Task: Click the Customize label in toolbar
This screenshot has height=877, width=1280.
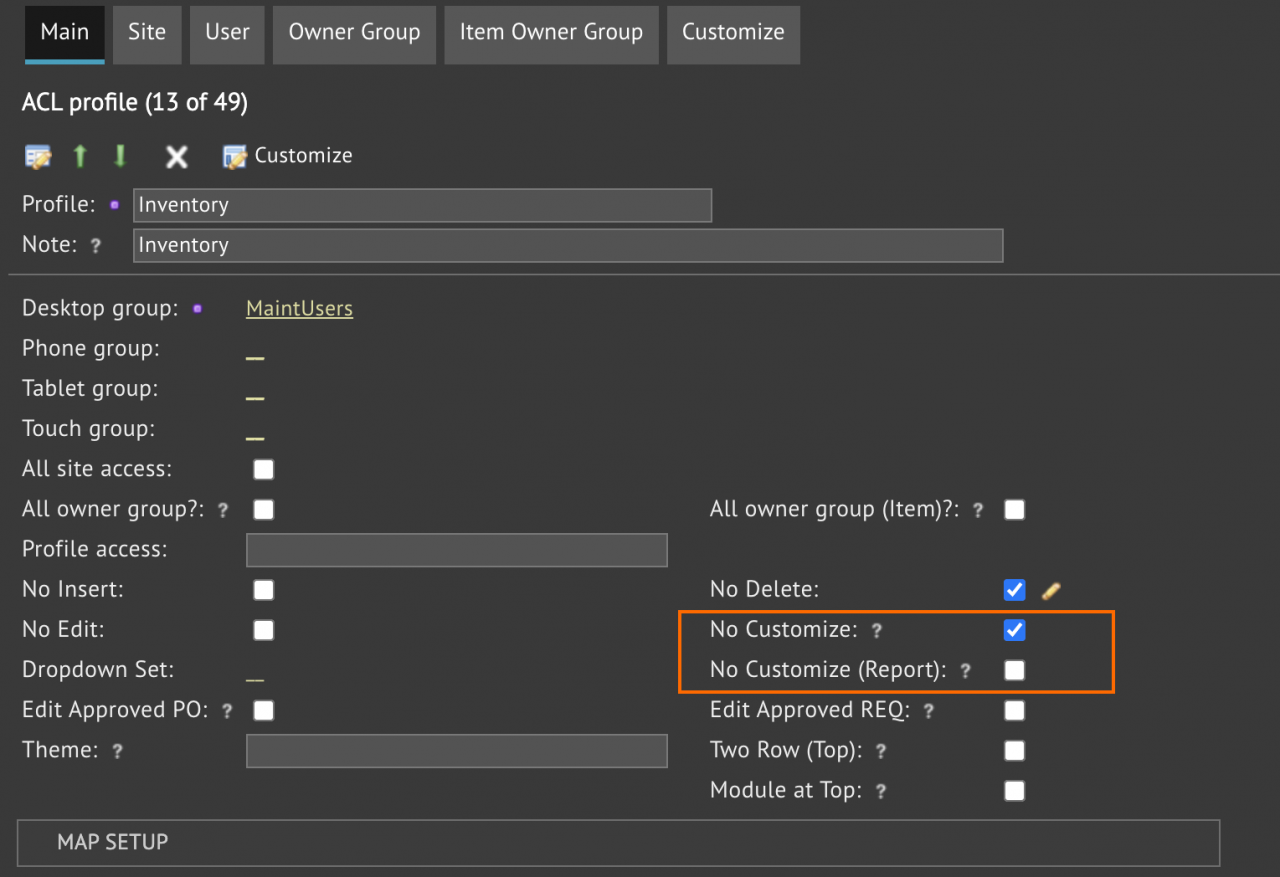Action: click(303, 156)
